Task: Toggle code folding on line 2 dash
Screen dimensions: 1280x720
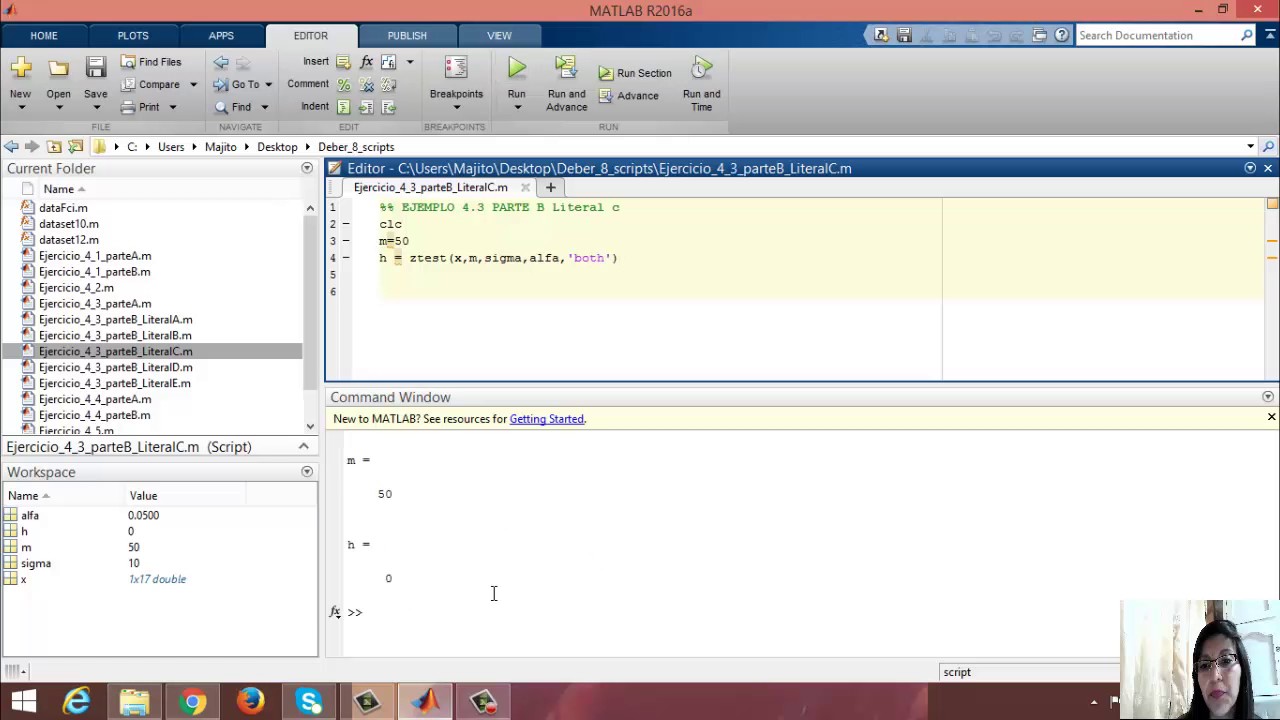Action: coord(346,224)
